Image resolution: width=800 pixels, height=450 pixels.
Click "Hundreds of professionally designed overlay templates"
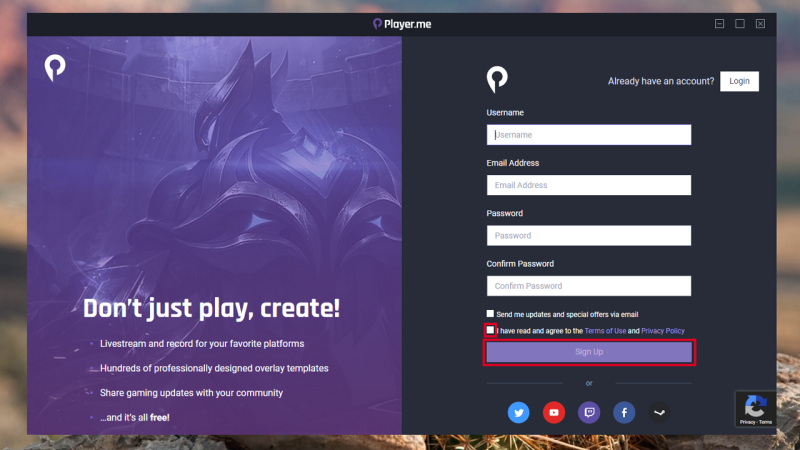point(214,368)
